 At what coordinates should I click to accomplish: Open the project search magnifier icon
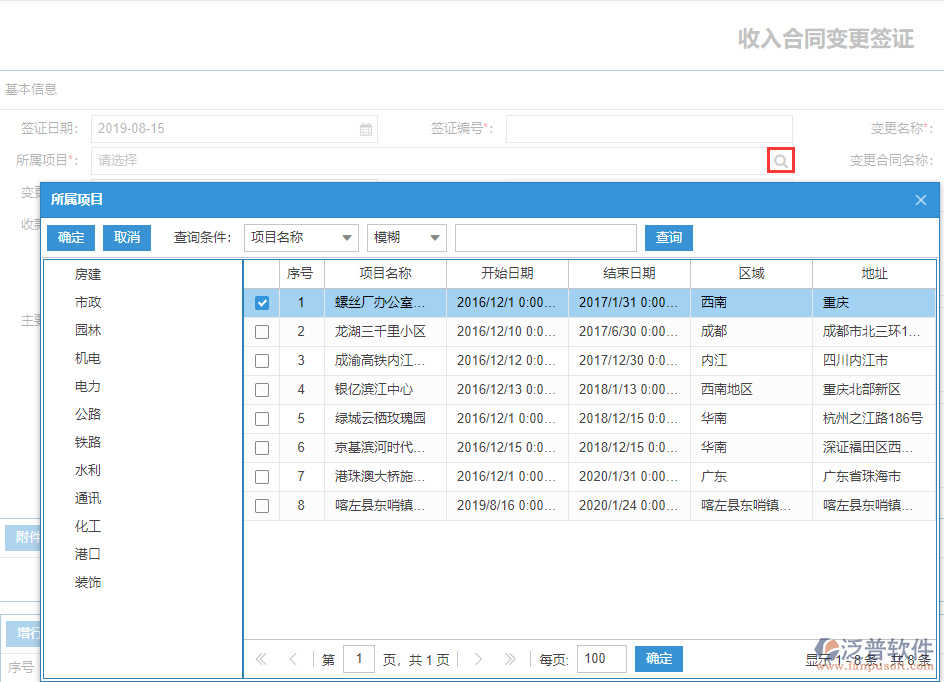click(781, 160)
